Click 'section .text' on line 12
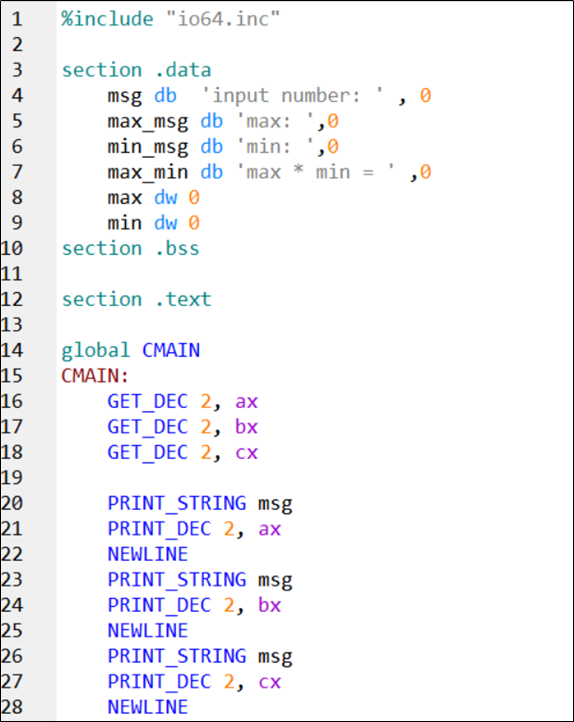 point(136,299)
